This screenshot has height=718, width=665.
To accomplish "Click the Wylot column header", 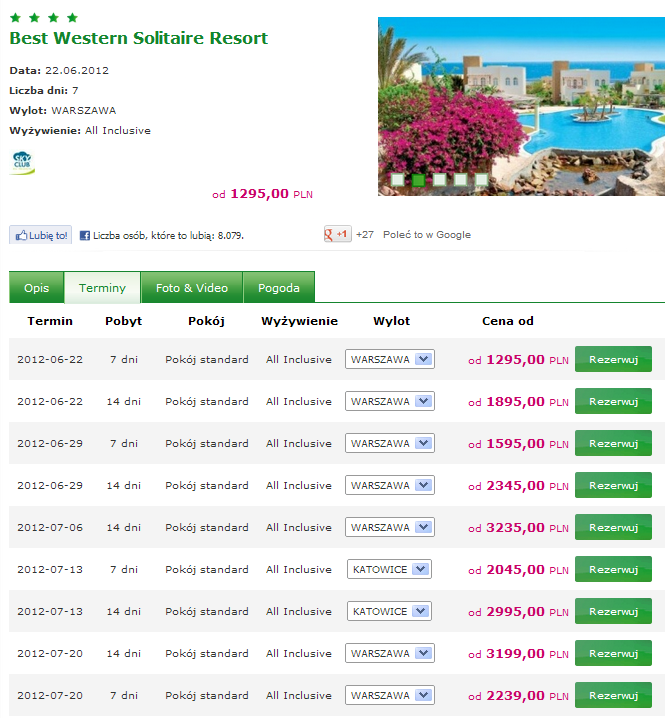I will [392, 321].
